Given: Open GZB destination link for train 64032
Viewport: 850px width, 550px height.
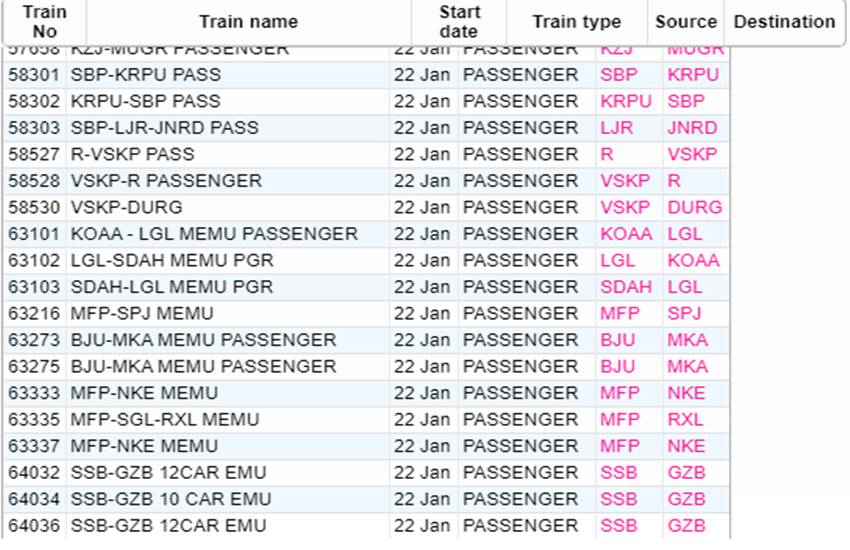Looking at the screenshot, I should tap(686, 473).
